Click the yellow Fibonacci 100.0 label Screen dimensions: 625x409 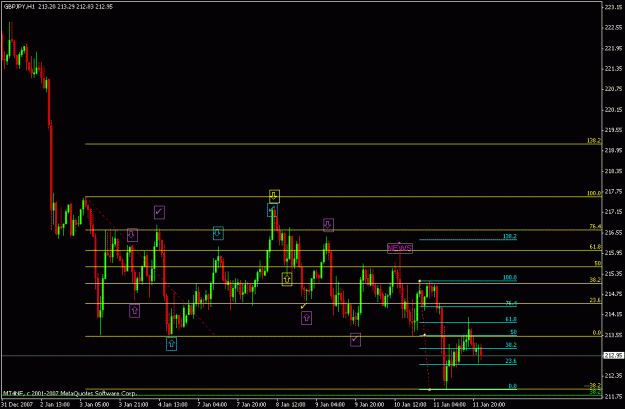point(594,193)
